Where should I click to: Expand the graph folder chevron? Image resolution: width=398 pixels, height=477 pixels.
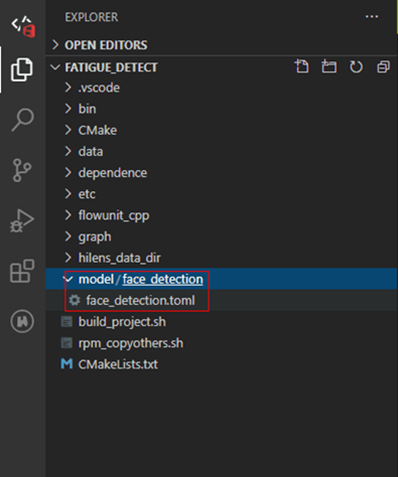pyautogui.click(x=68, y=236)
